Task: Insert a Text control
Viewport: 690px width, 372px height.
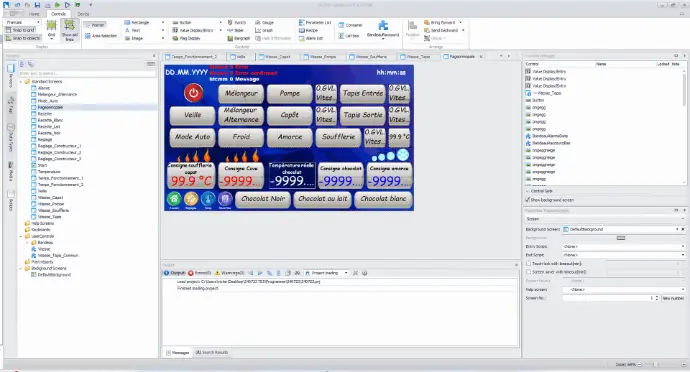Action: (x=132, y=30)
